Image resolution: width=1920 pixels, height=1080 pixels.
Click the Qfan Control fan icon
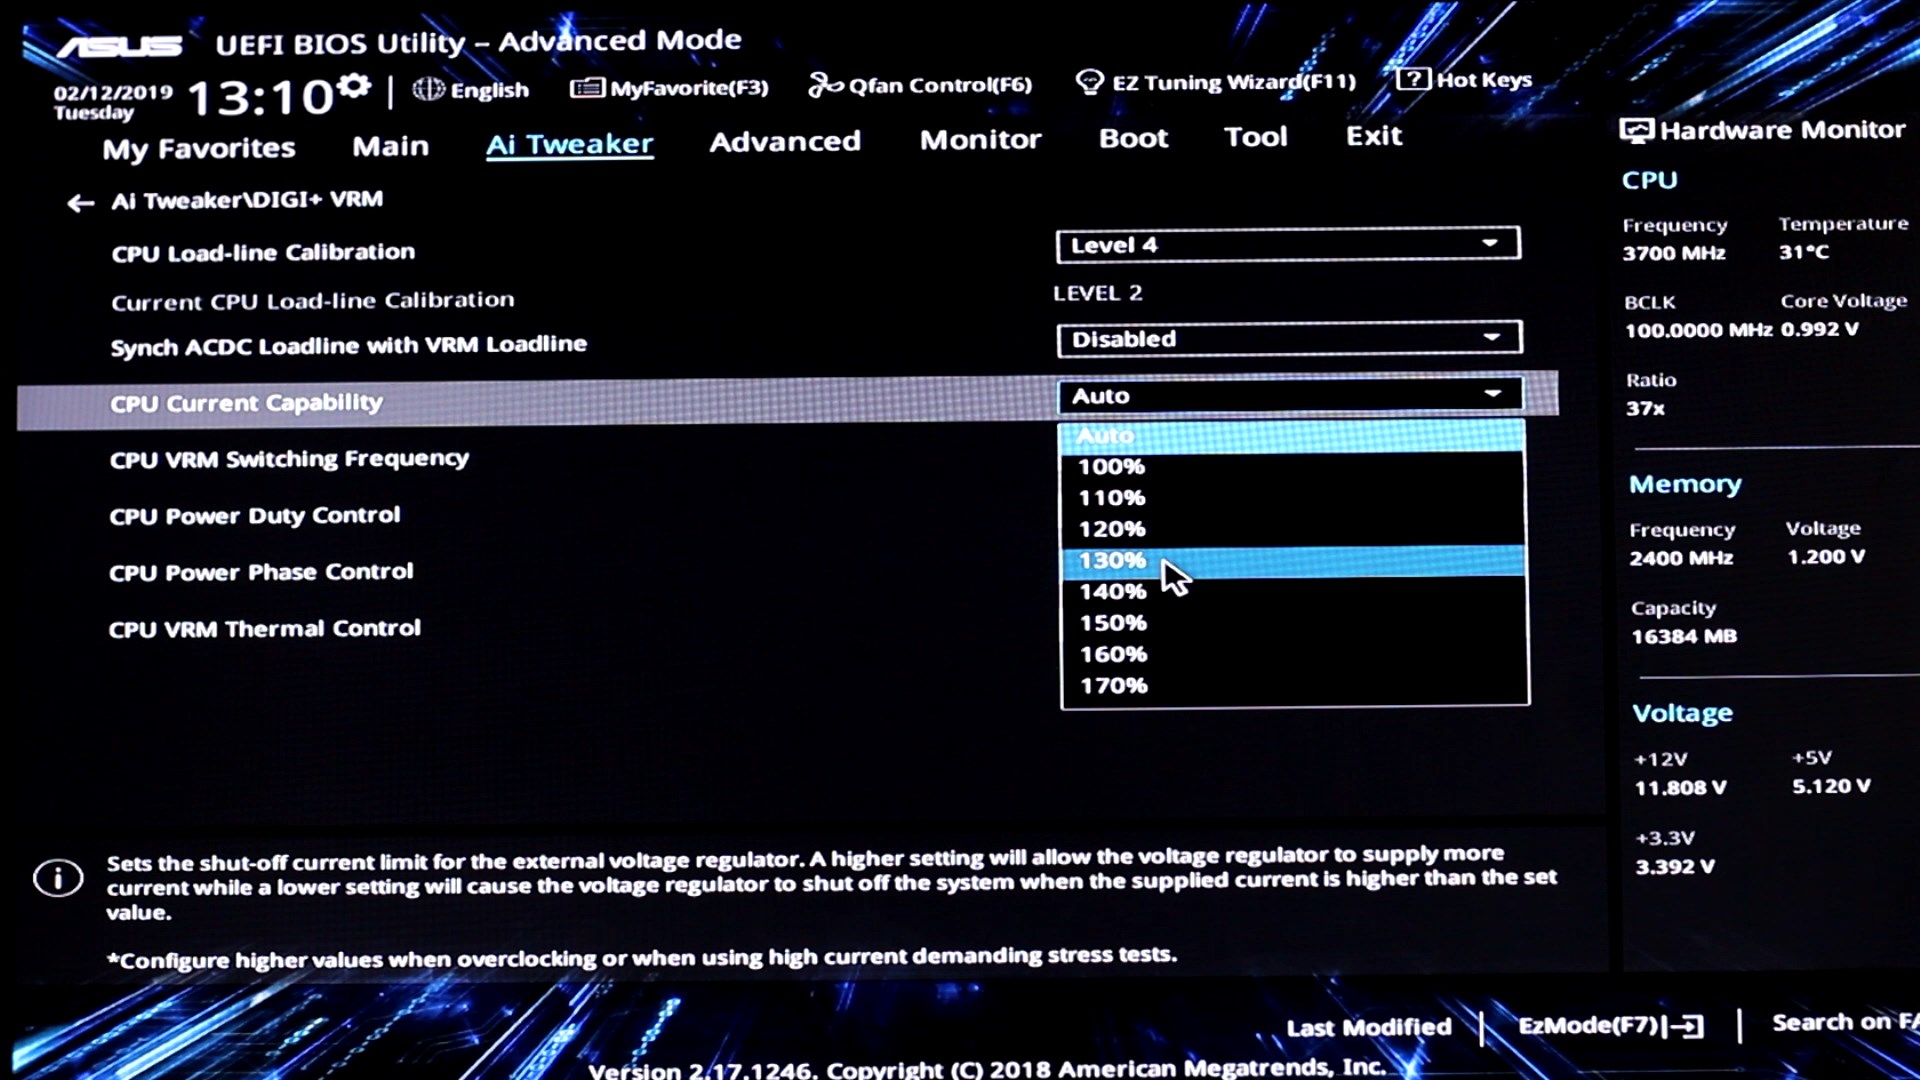tap(825, 85)
